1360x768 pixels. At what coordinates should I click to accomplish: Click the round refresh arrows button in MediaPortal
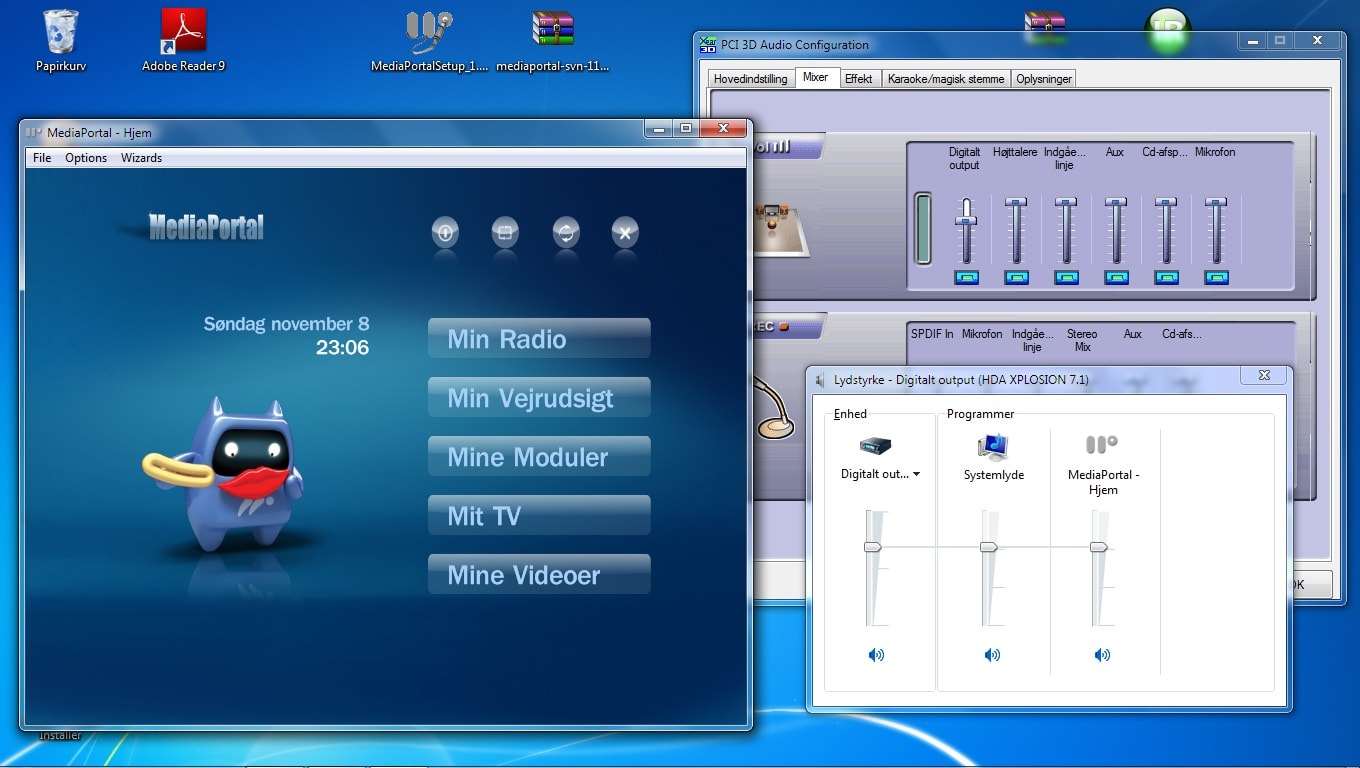(x=566, y=233)
